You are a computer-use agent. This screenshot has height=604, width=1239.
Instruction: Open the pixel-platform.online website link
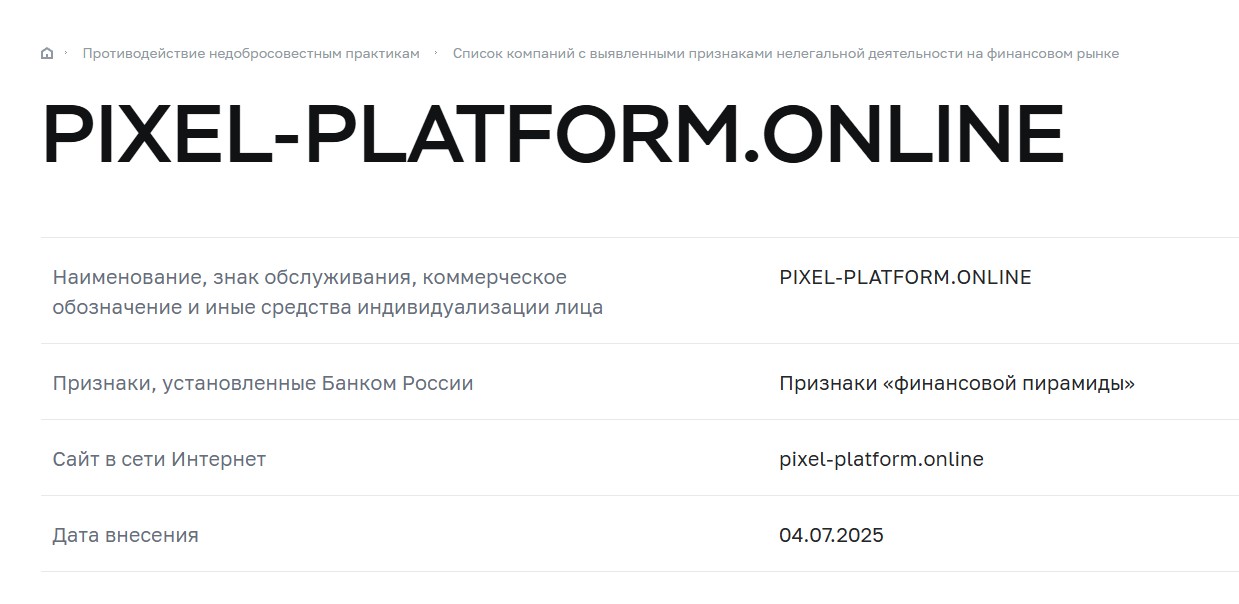pyautogui.click(x=880, y=459)
